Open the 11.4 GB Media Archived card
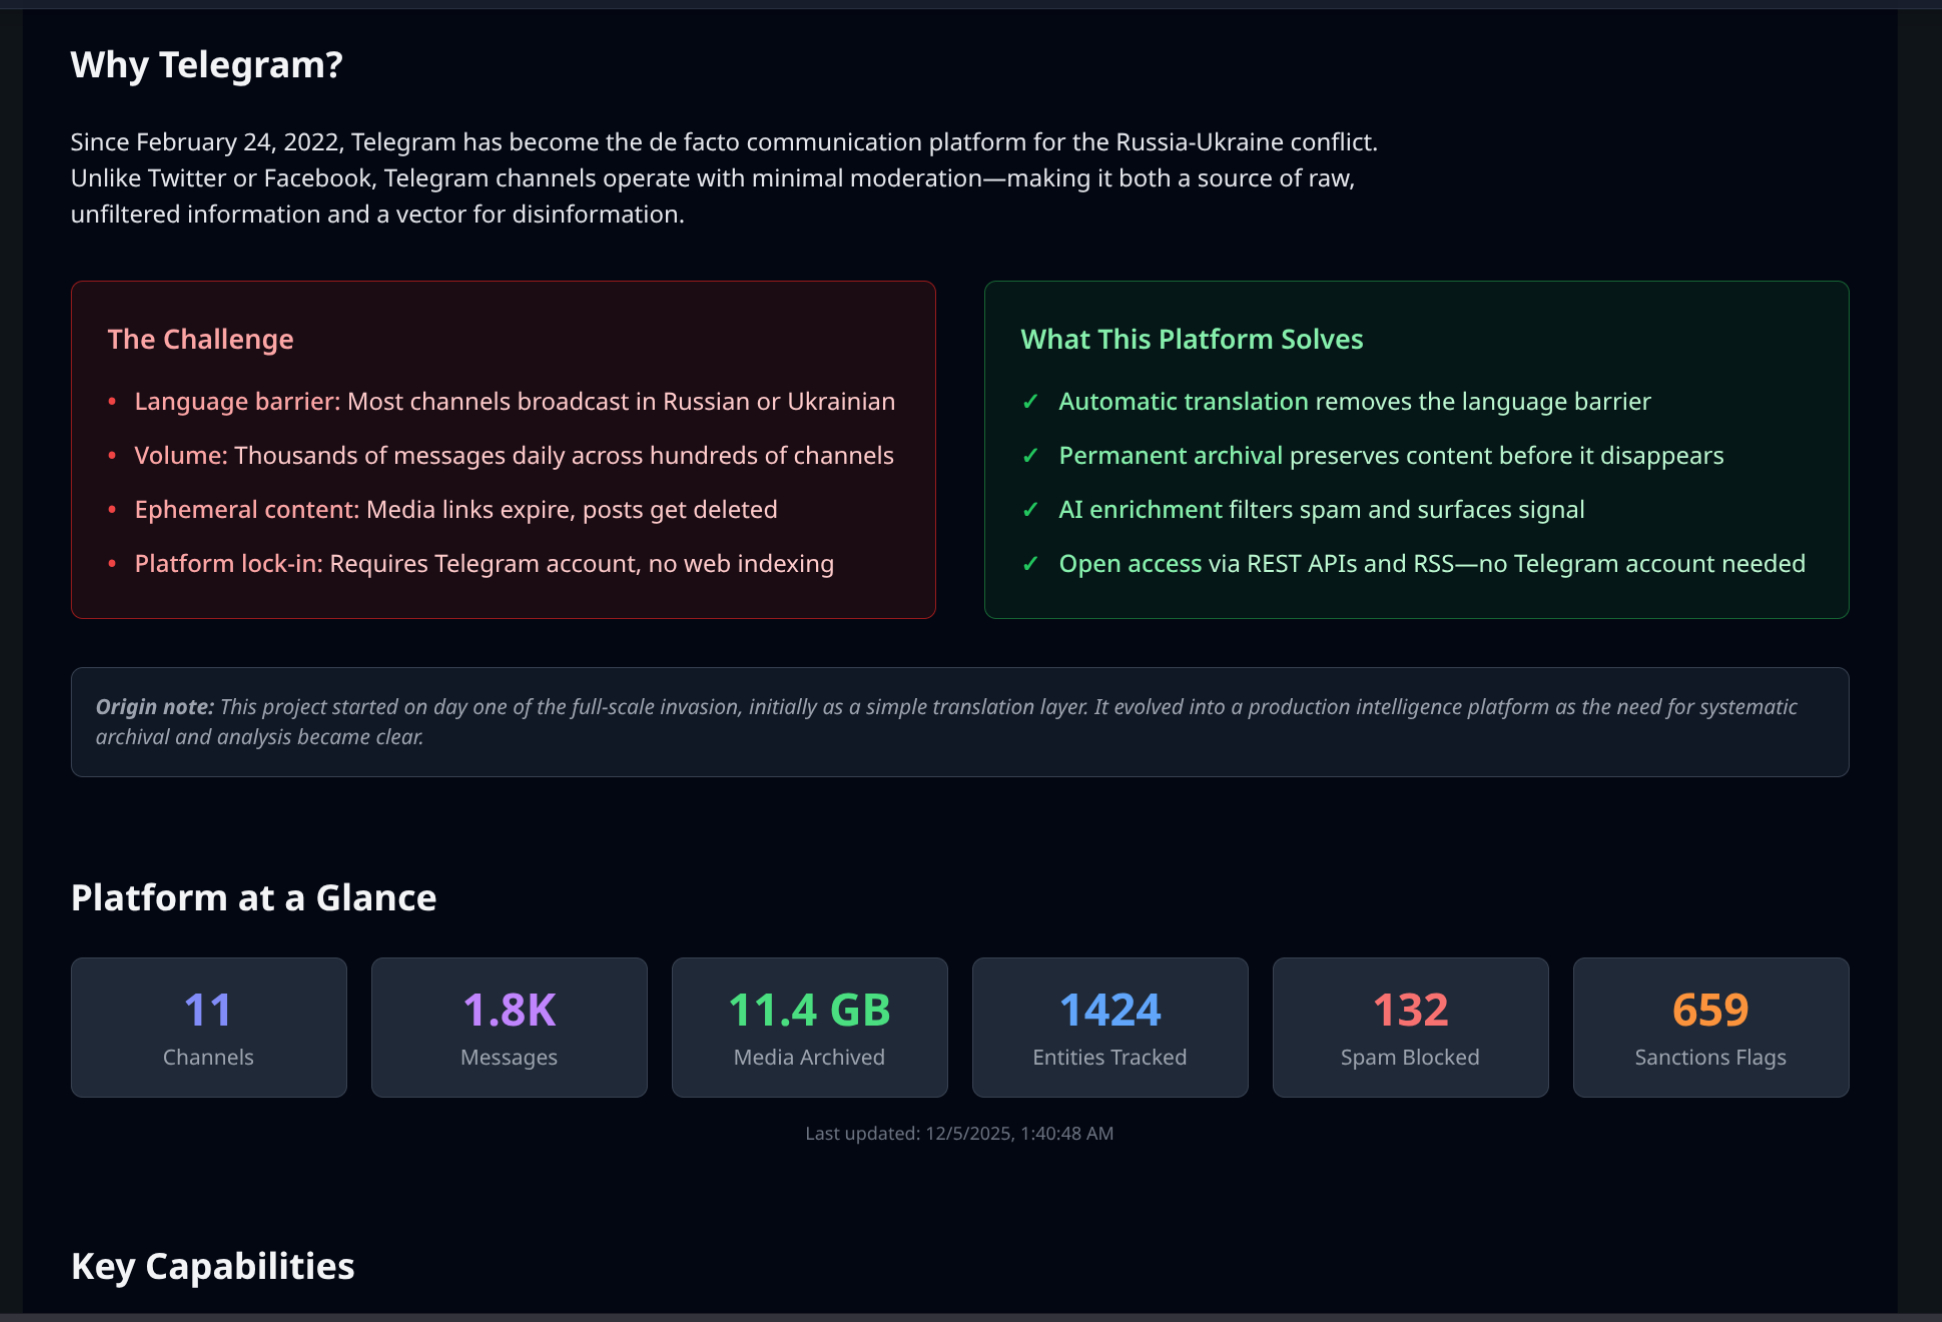The image size is (1942, 1322). [809, 1027]
